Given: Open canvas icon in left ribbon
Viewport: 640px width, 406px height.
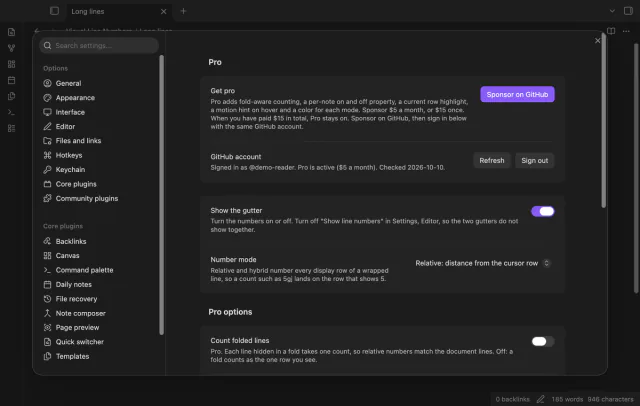Looking at the screenshot, I should [x=11, y=64].
